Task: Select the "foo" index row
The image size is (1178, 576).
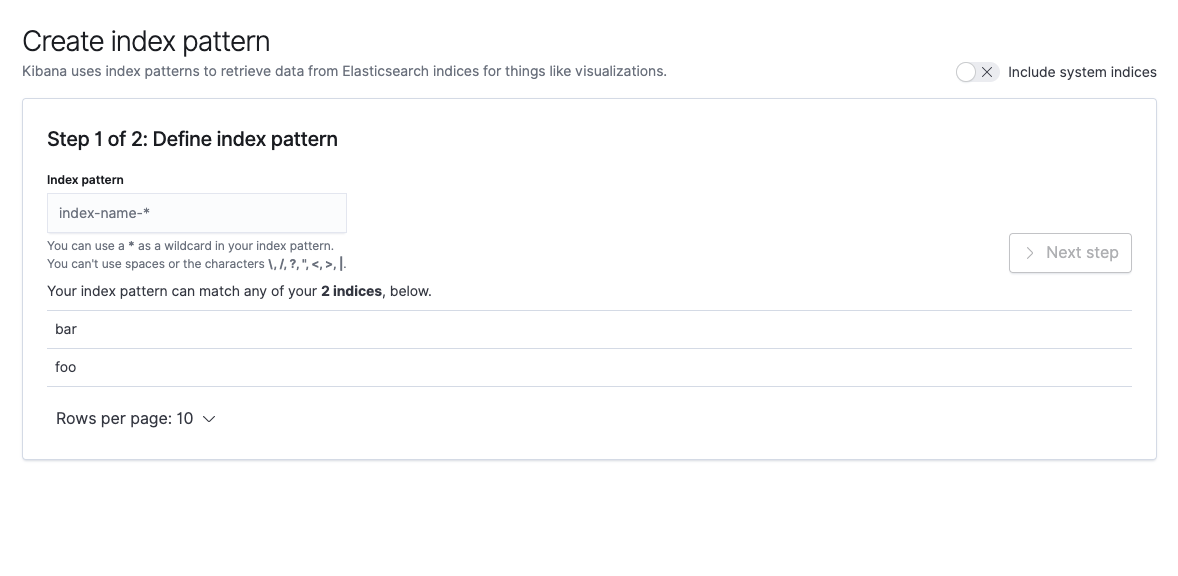Action: pyautogui.click(x=589, y=368)
